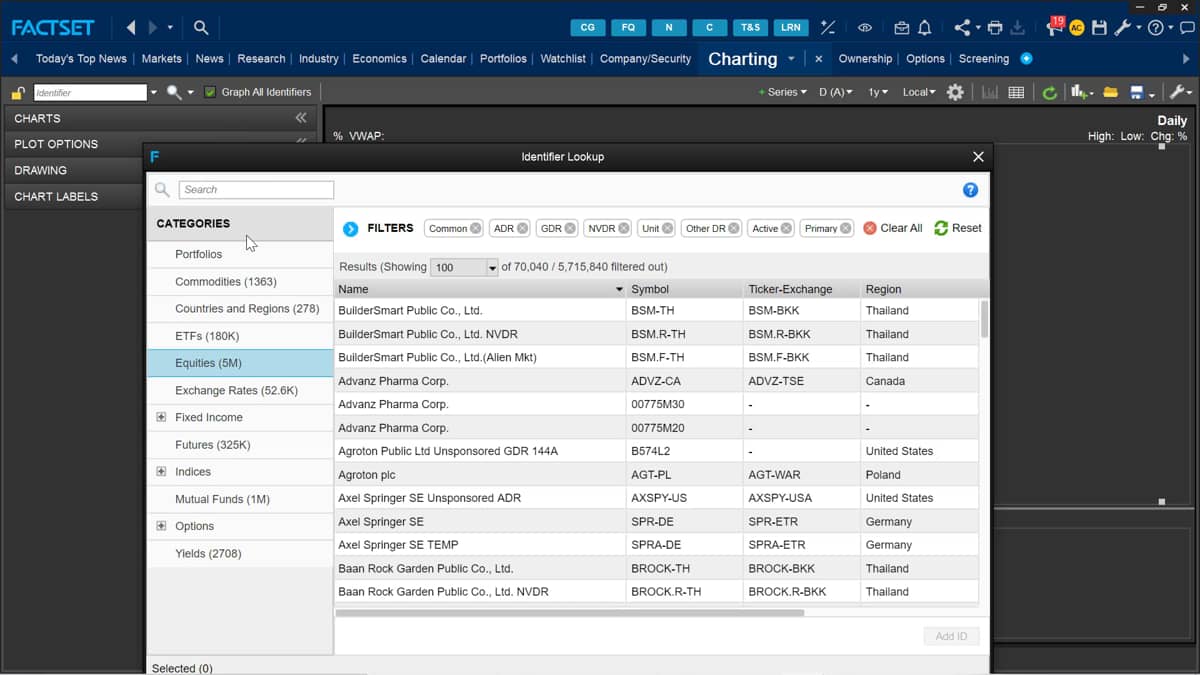Click the results vertical scrollbar thumb
Viewport: 1200px width, 675px height.
pos(984,319)
